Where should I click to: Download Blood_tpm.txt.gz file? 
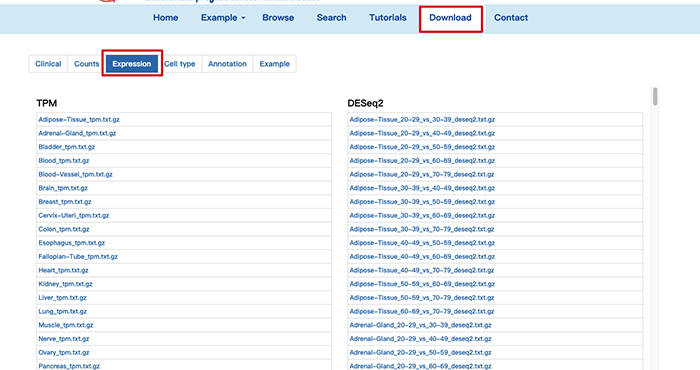pyautogui.click(x=63, y=161)
